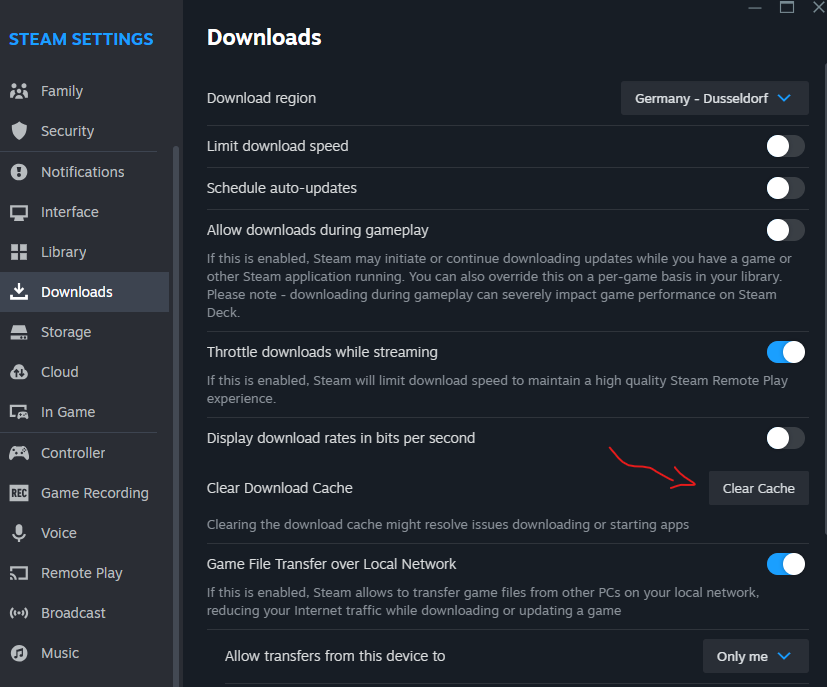Click the sidebar vertical scrollbar
This screenshot has width=827, height=687.
[x=176, y=417]
